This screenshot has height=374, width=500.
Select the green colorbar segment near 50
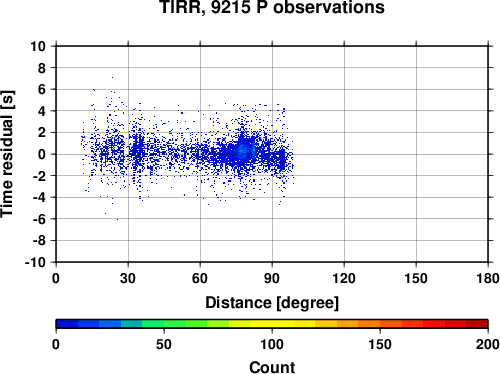click(x=164, y=324)
